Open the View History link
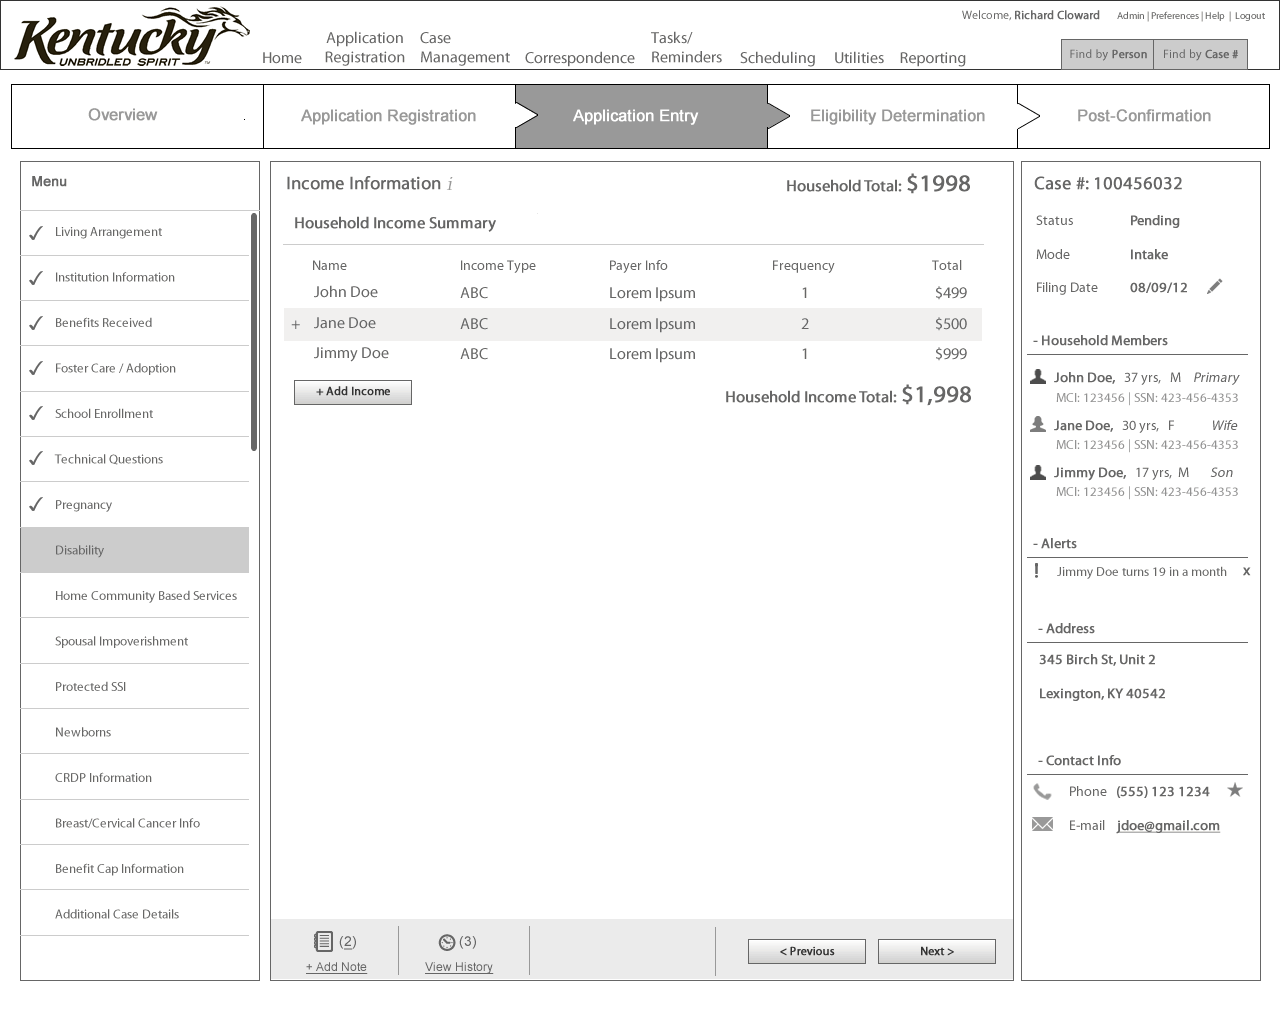This screenshot has width=1280, height=1024. (459, 967)
